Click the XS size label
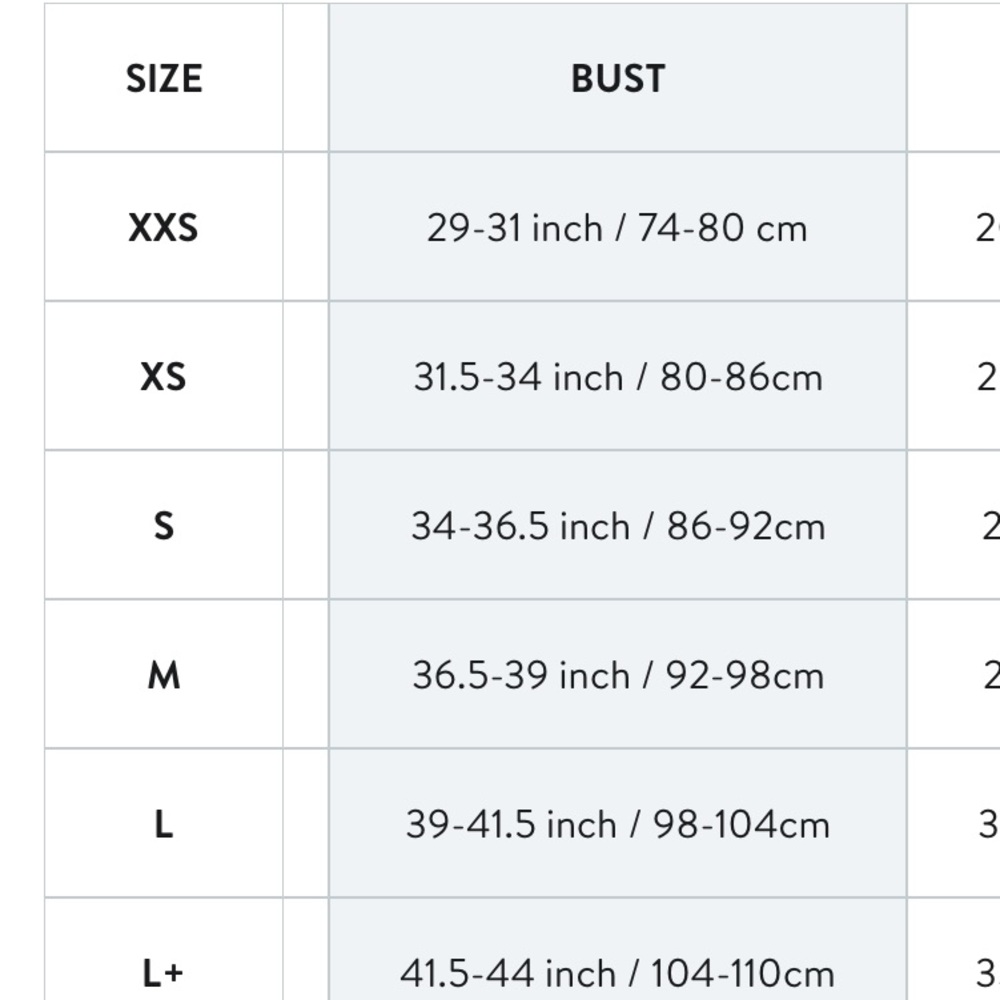Screen dimensions: 1000x1000 pyautogui.click(x=163, y=376)
